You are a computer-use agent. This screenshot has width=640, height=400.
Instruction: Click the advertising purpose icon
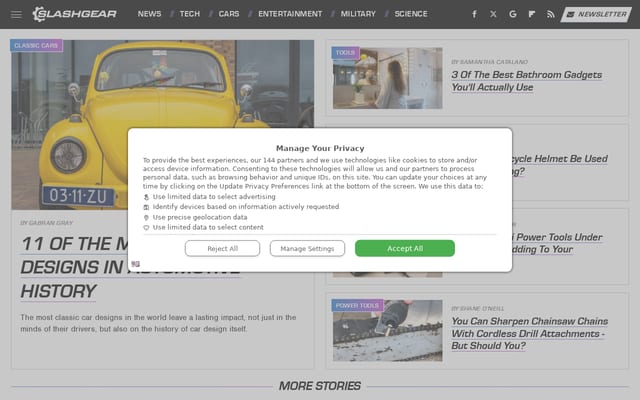(146, 197)
